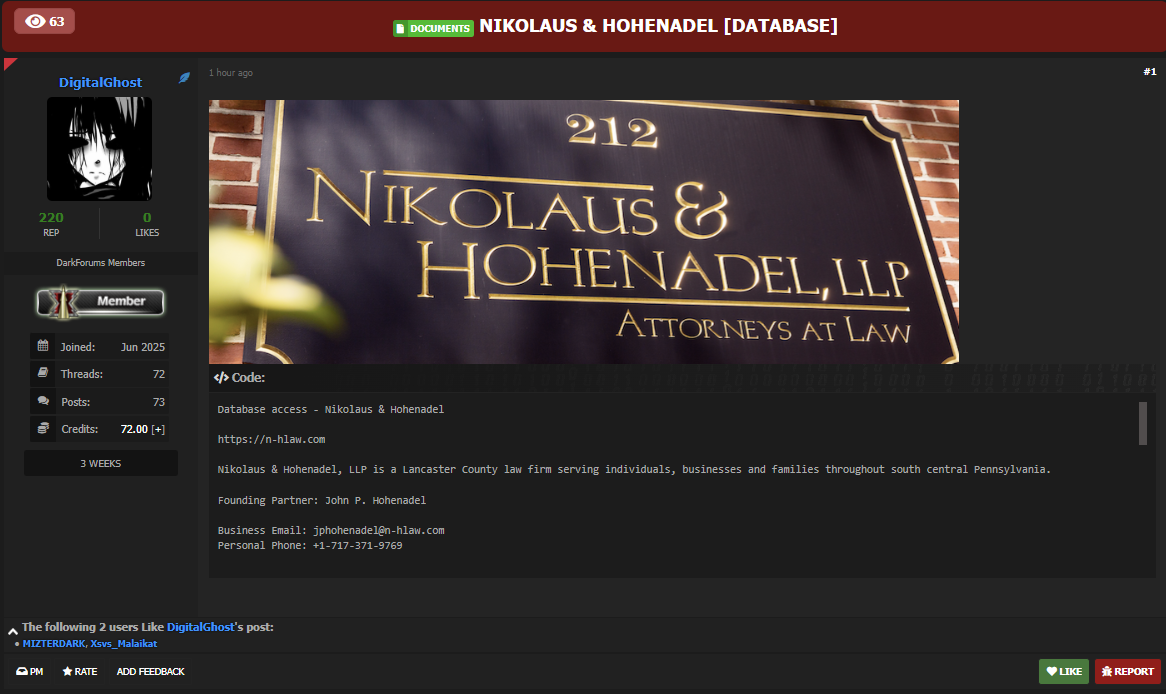Open MIZTERDARK user profile
Image resolution: width=1166 pixels, height=694 pixels.
54,644
